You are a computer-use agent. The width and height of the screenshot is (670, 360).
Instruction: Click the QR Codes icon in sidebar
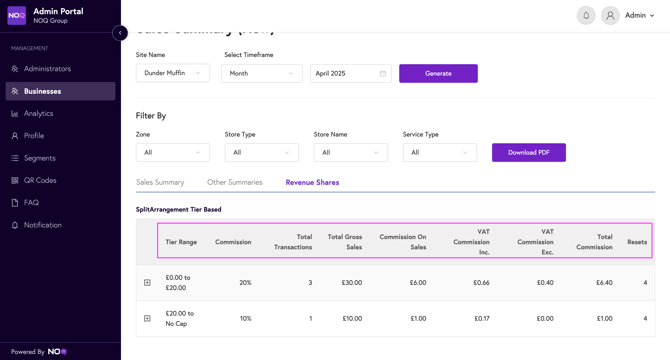15,180
